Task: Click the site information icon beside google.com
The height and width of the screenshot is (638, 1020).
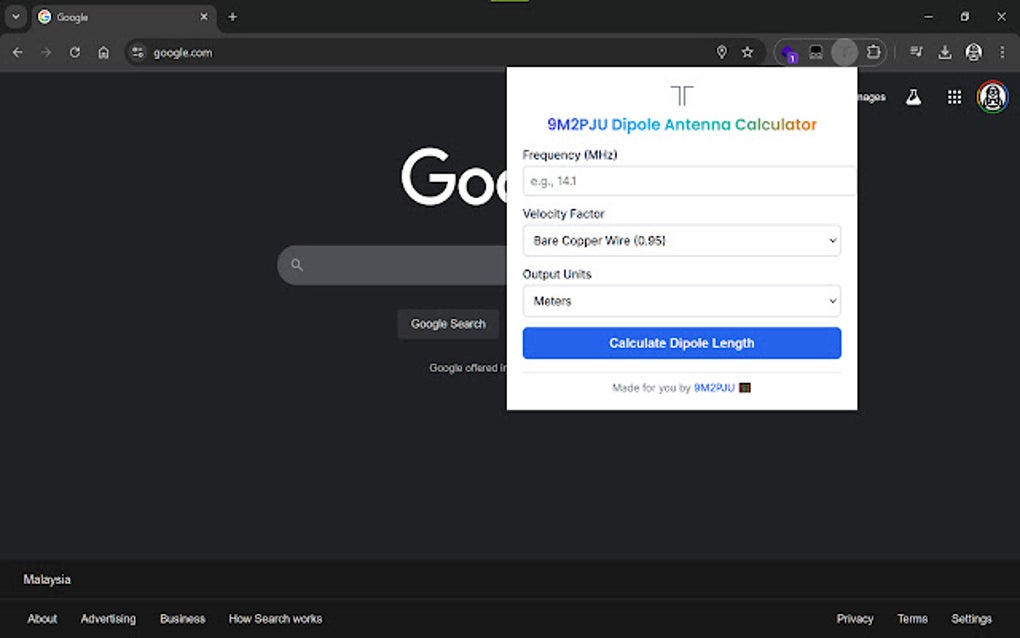Action: coord(138,52)
